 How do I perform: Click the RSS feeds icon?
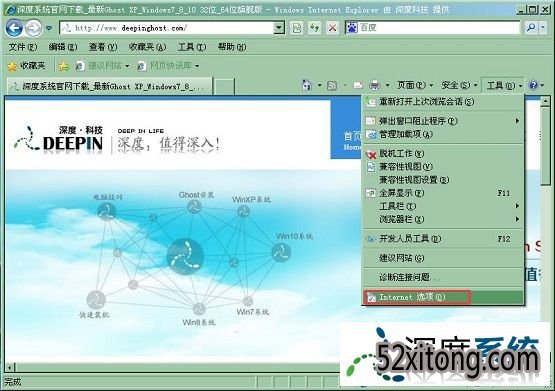click(332, 85)
